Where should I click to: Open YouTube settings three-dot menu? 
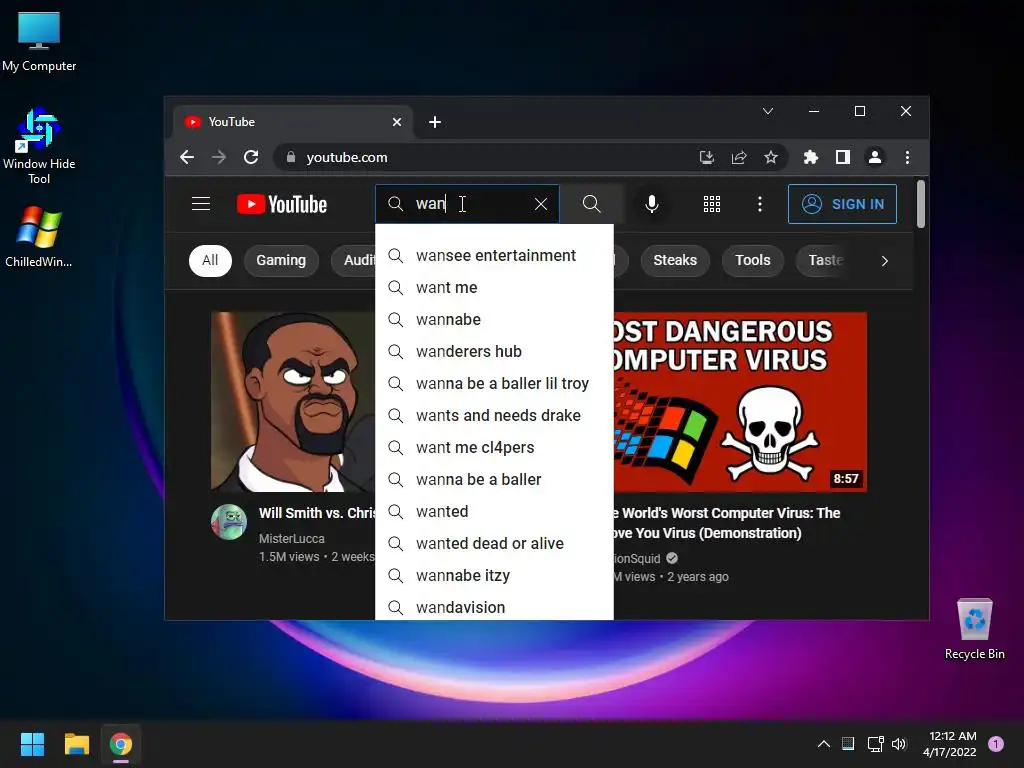point(760,204)
